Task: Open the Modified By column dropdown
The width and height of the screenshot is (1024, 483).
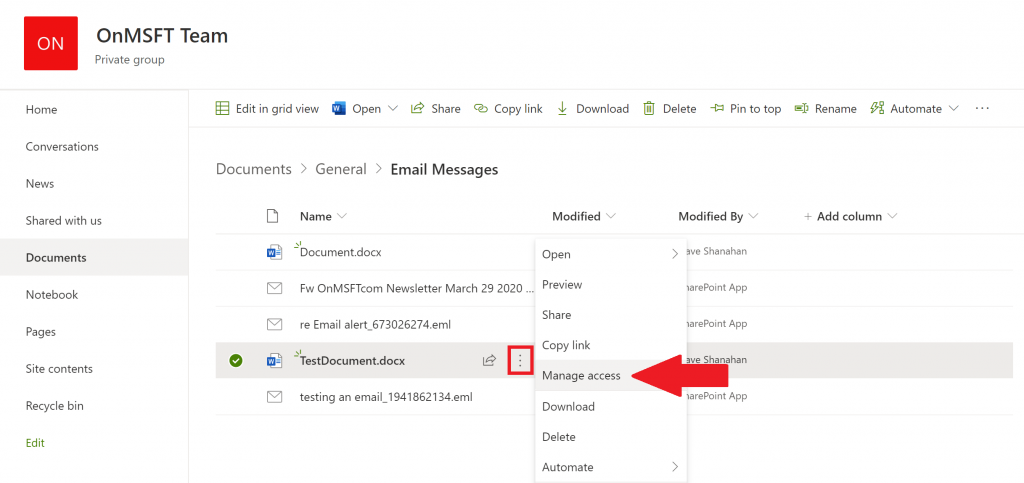Action: pyautogui.click(x=753, y=216)
